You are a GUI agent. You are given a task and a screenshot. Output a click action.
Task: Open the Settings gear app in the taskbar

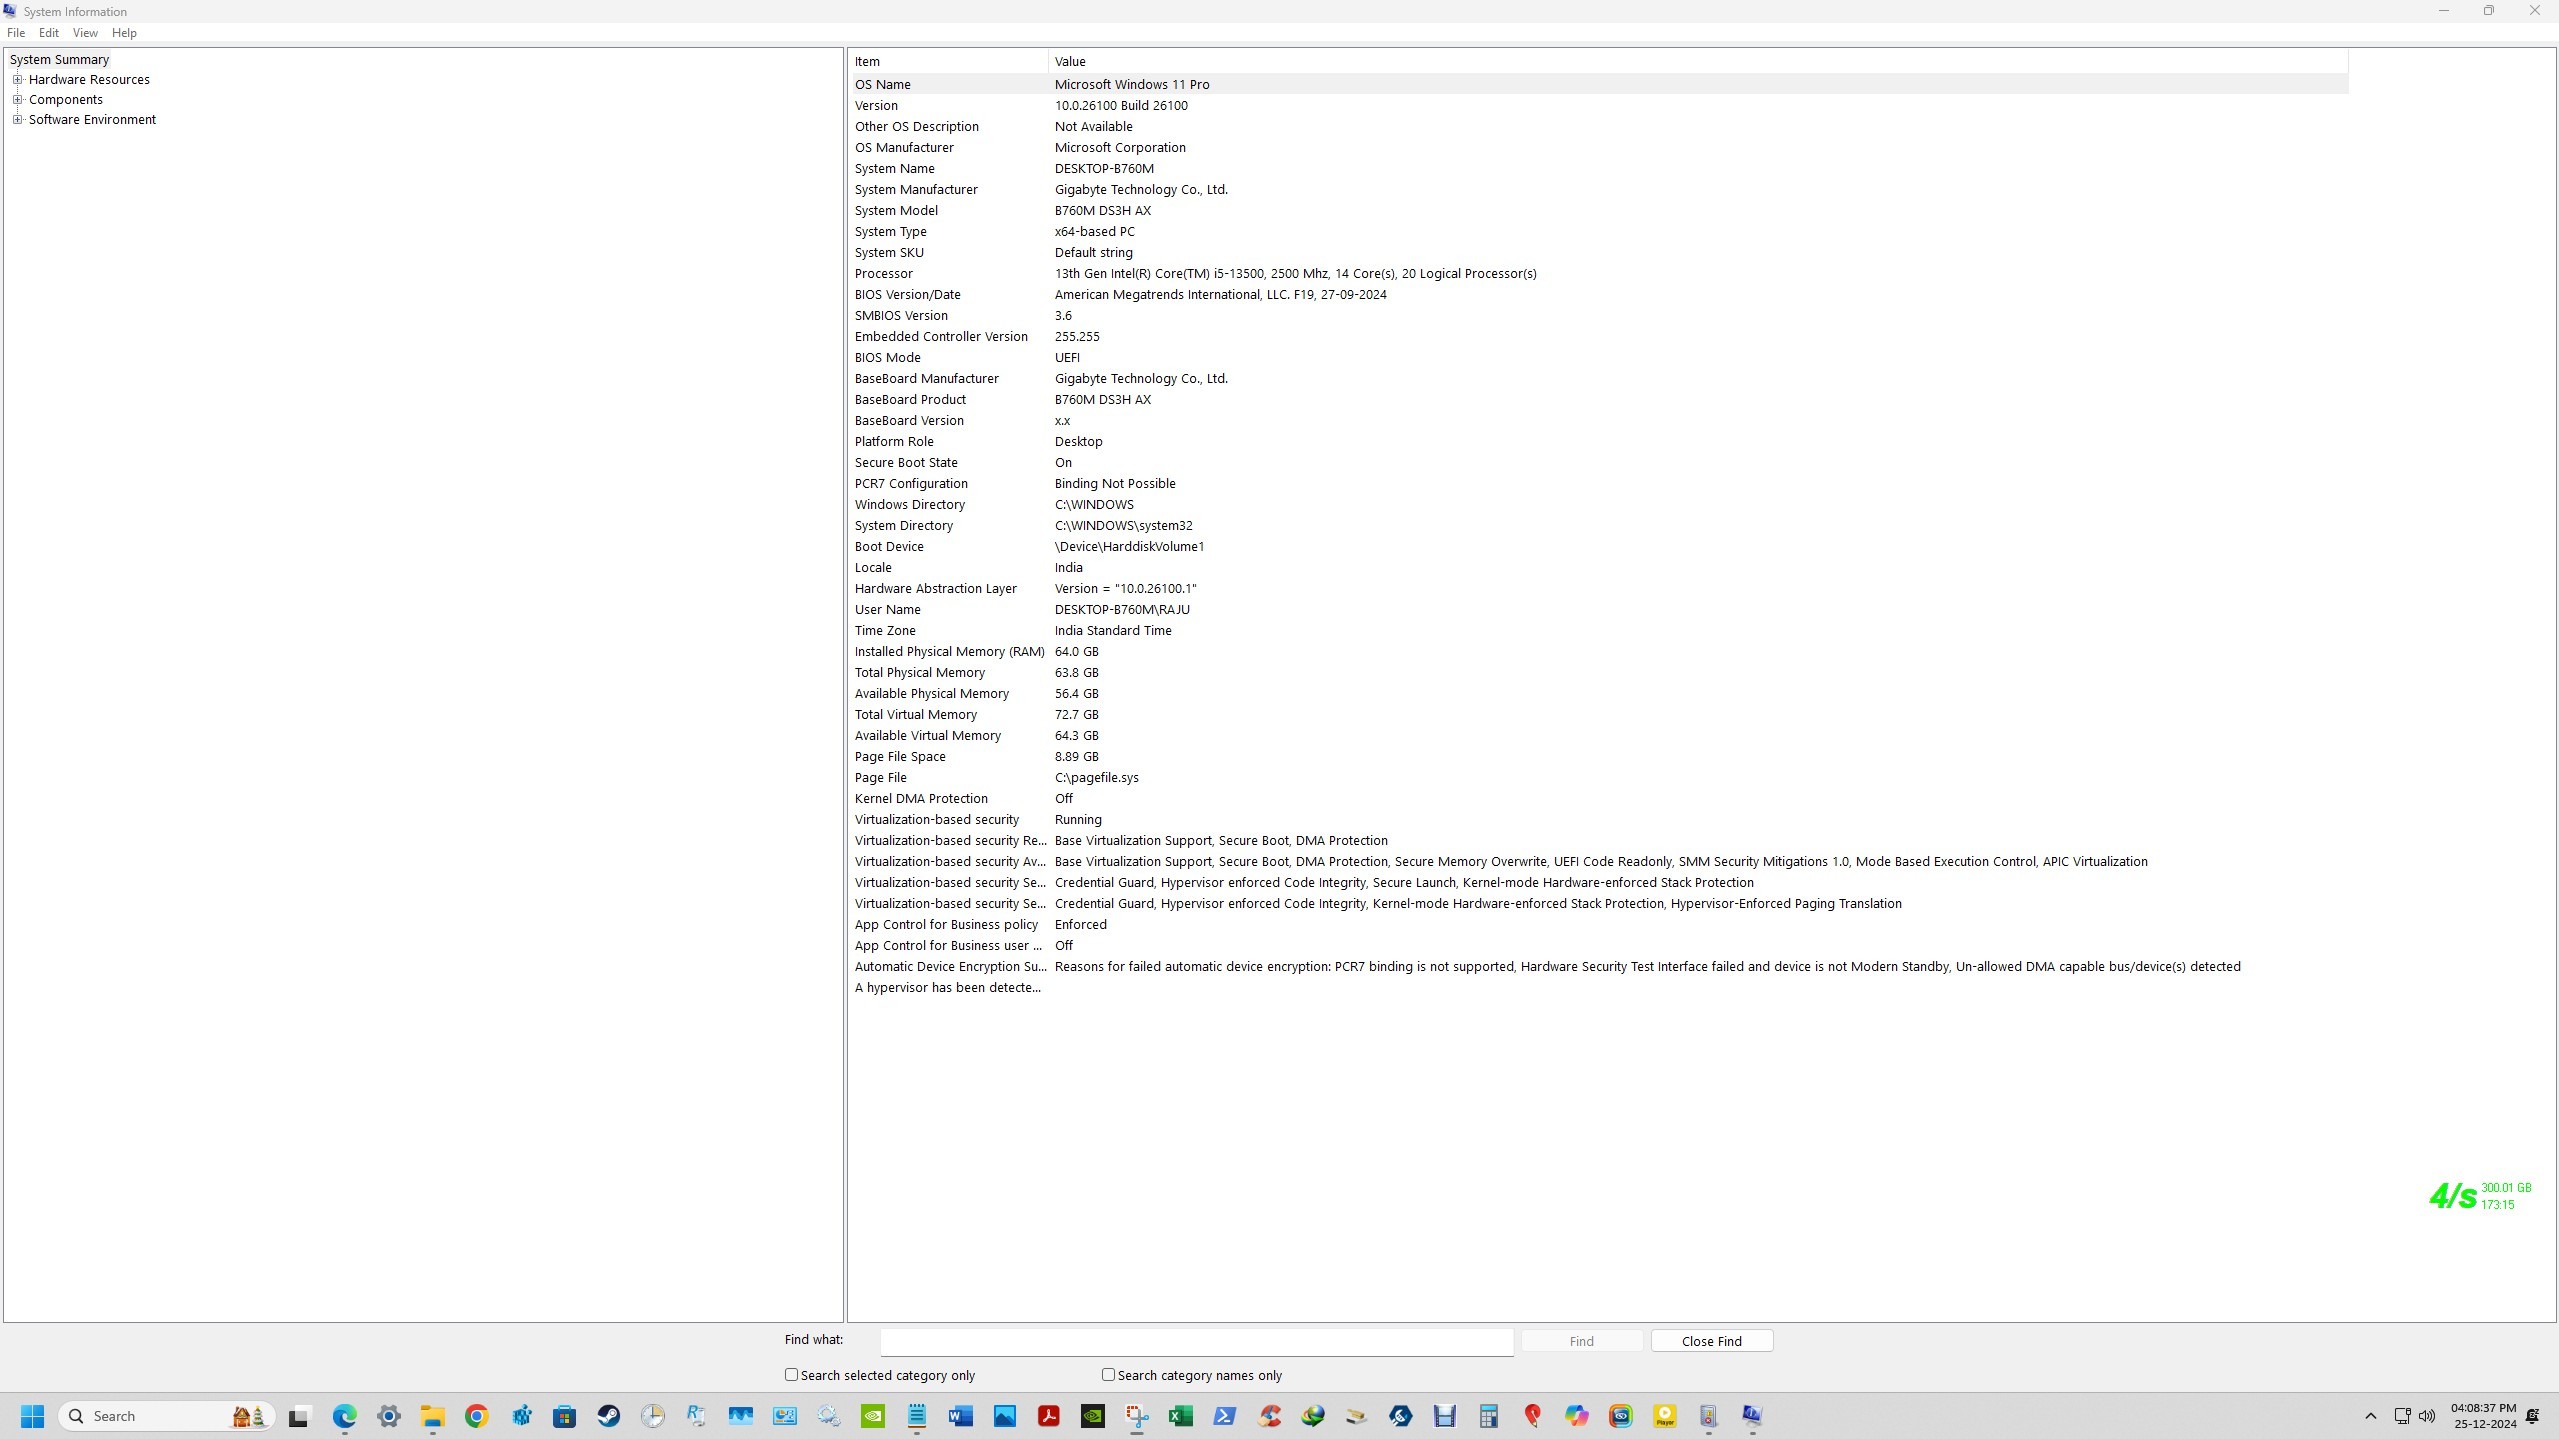389,1416
